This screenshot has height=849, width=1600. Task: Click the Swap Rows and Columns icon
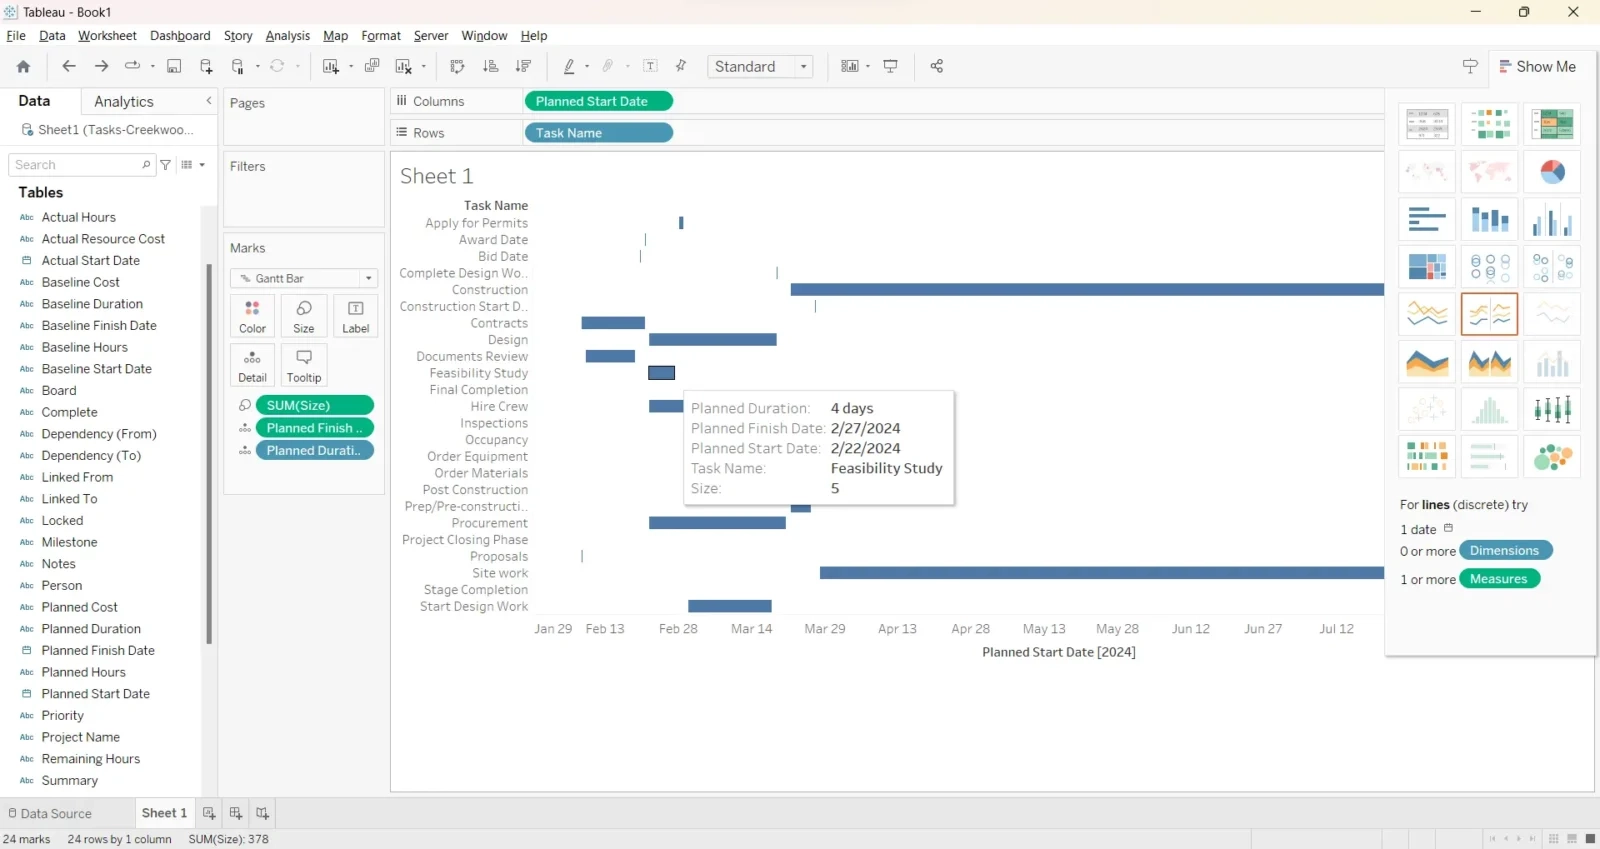[457, 66]
